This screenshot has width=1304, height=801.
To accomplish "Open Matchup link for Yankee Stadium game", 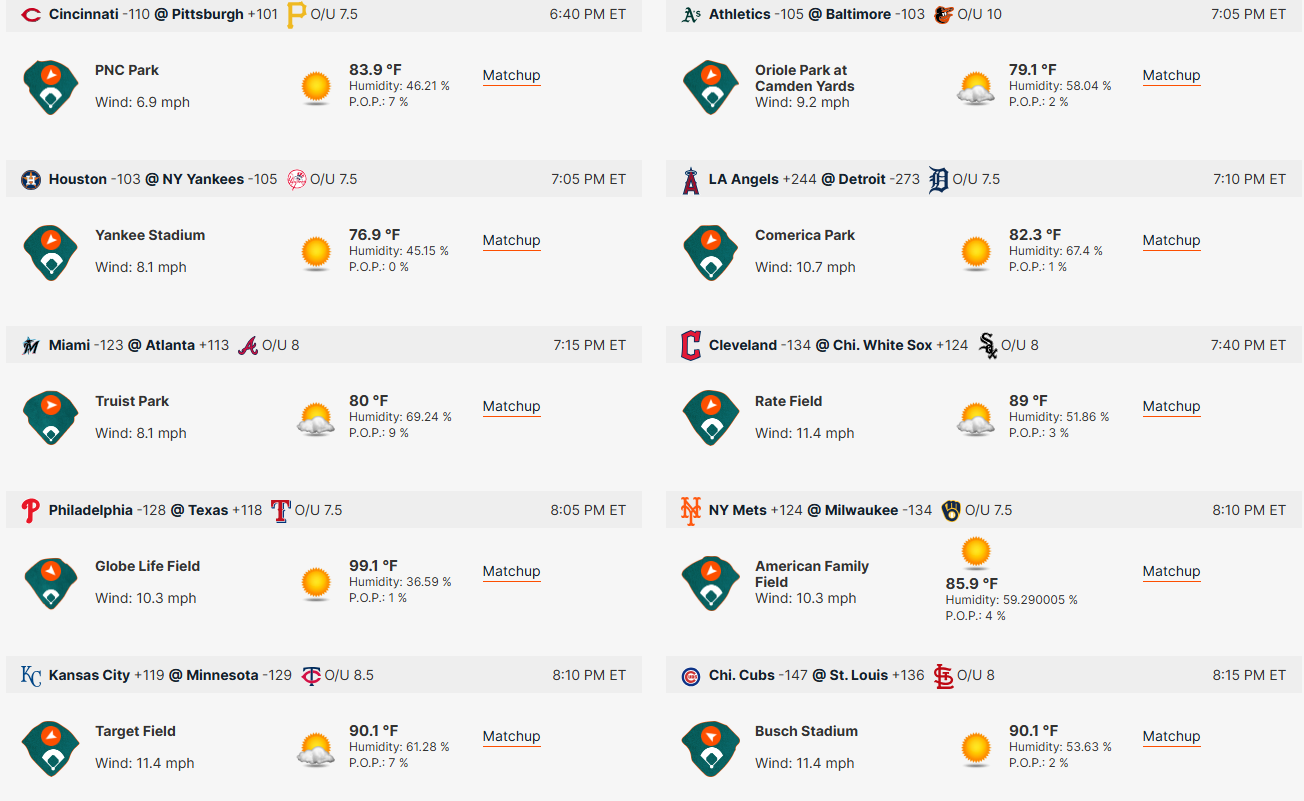I will 511,241.
